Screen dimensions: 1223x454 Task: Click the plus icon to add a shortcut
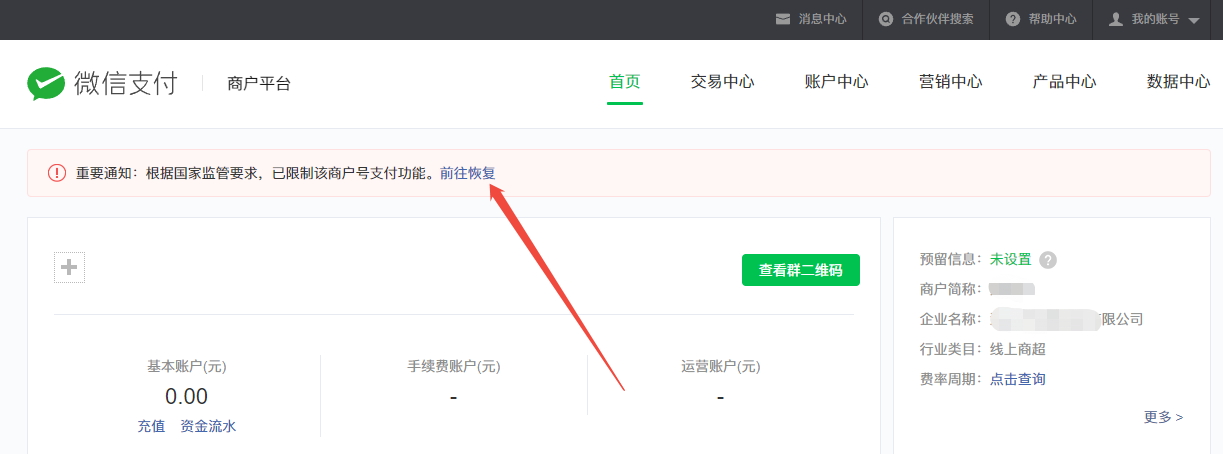[x=69, y=267]
